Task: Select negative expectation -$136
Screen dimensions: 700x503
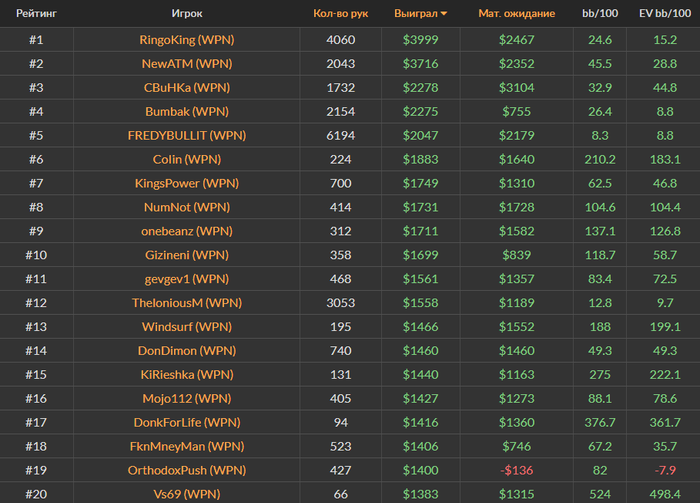Action: click(517, 470)
